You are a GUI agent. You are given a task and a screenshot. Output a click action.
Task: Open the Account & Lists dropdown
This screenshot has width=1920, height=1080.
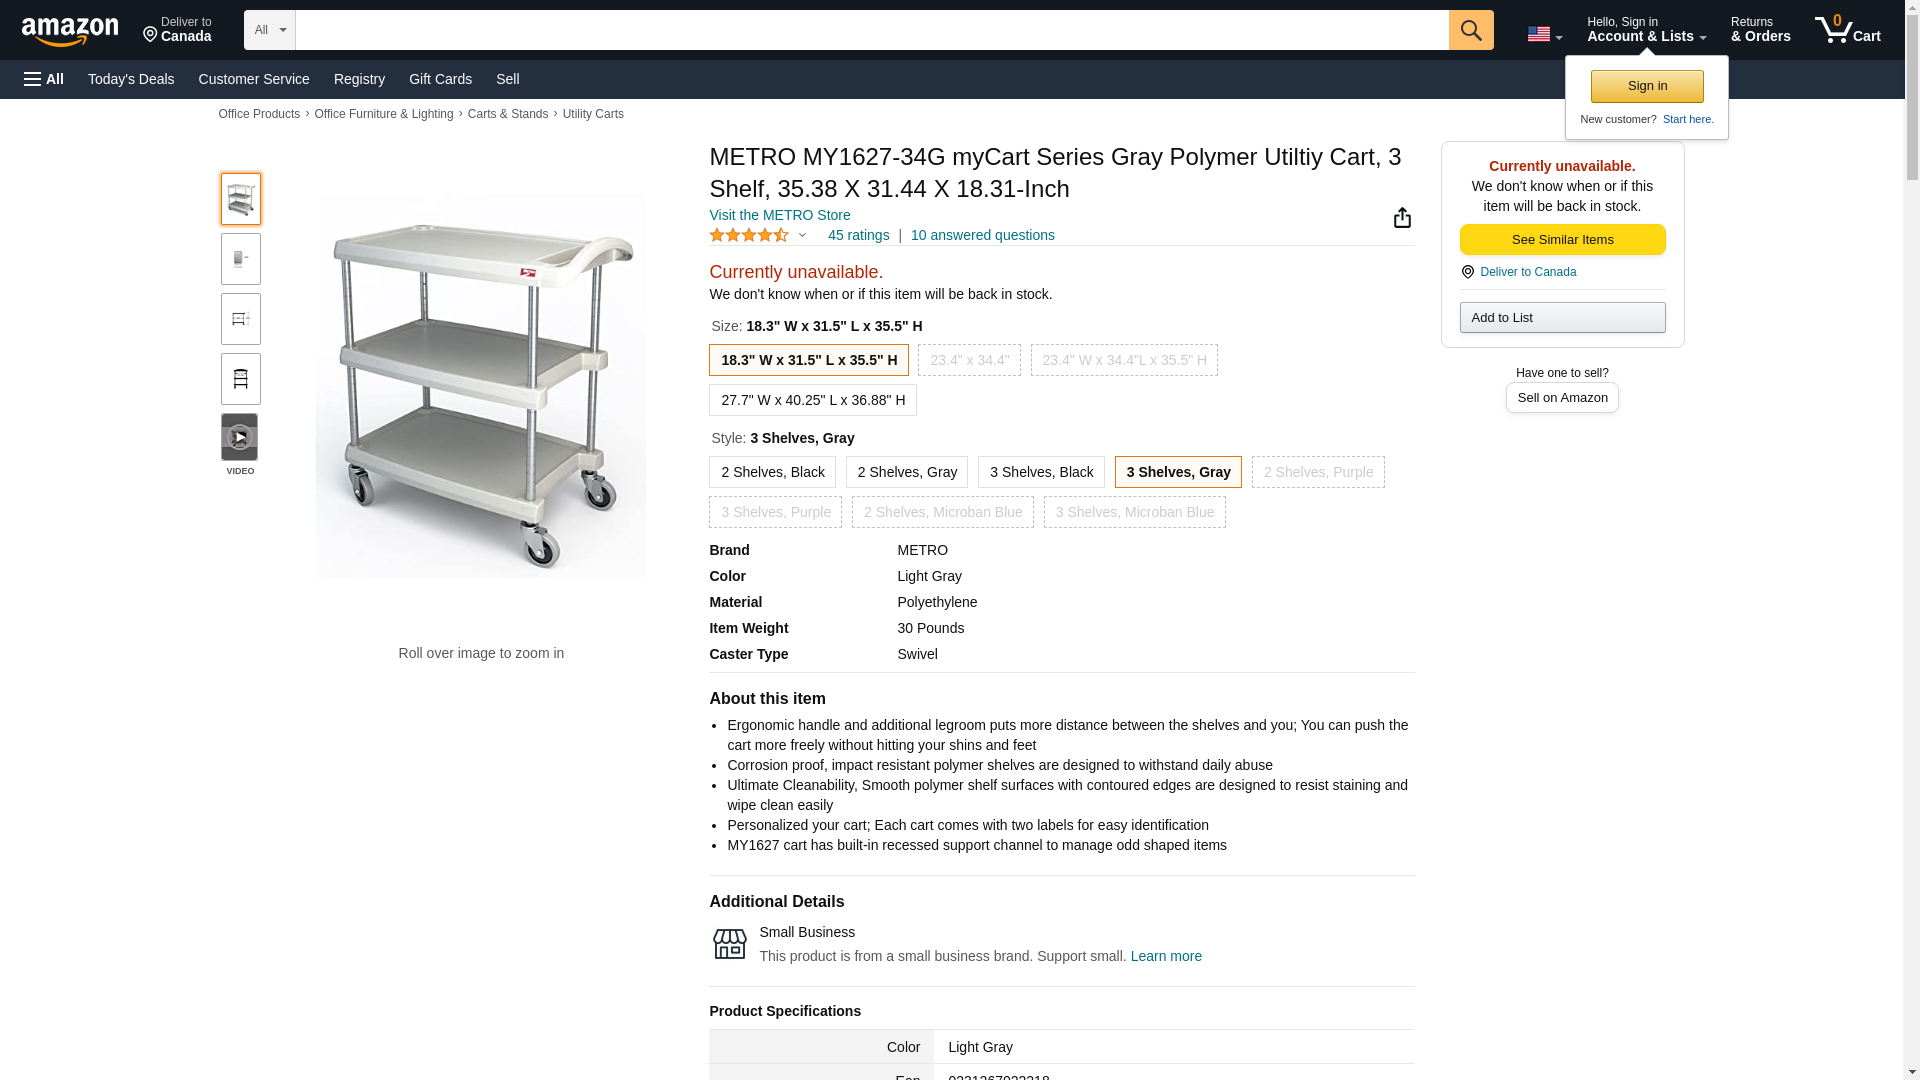click(x=1646, y=30)
